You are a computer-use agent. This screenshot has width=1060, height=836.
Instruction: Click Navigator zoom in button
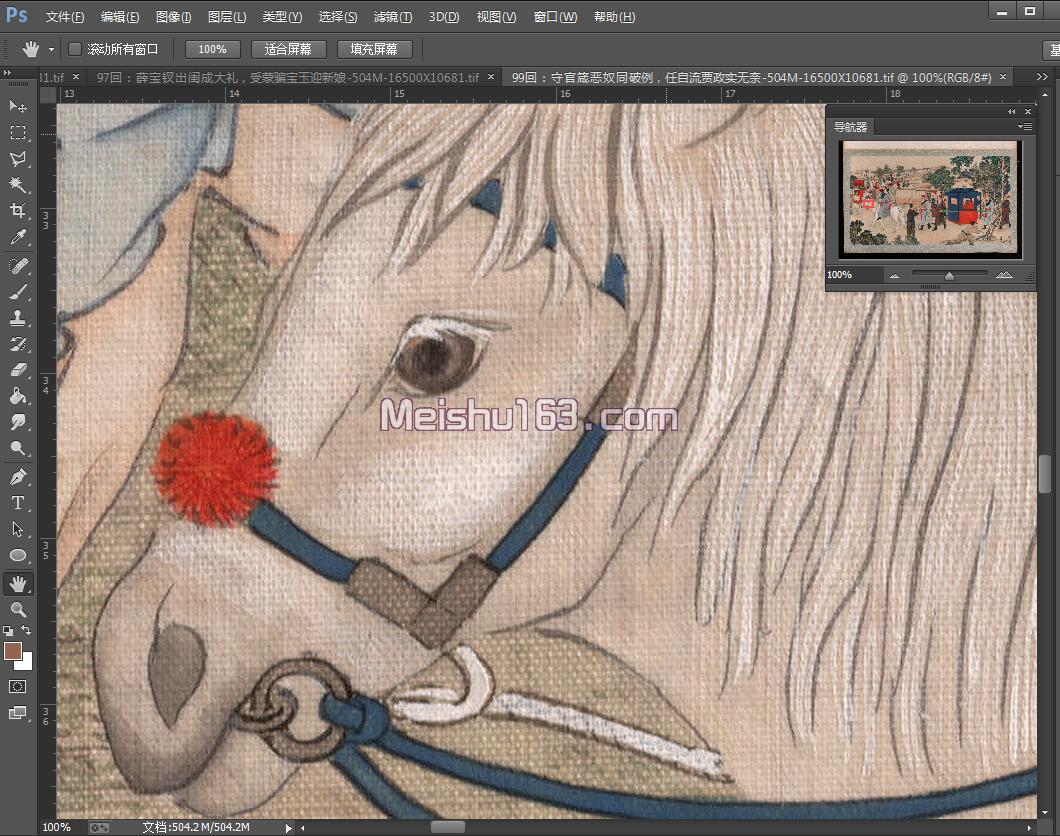point(1004,275)
